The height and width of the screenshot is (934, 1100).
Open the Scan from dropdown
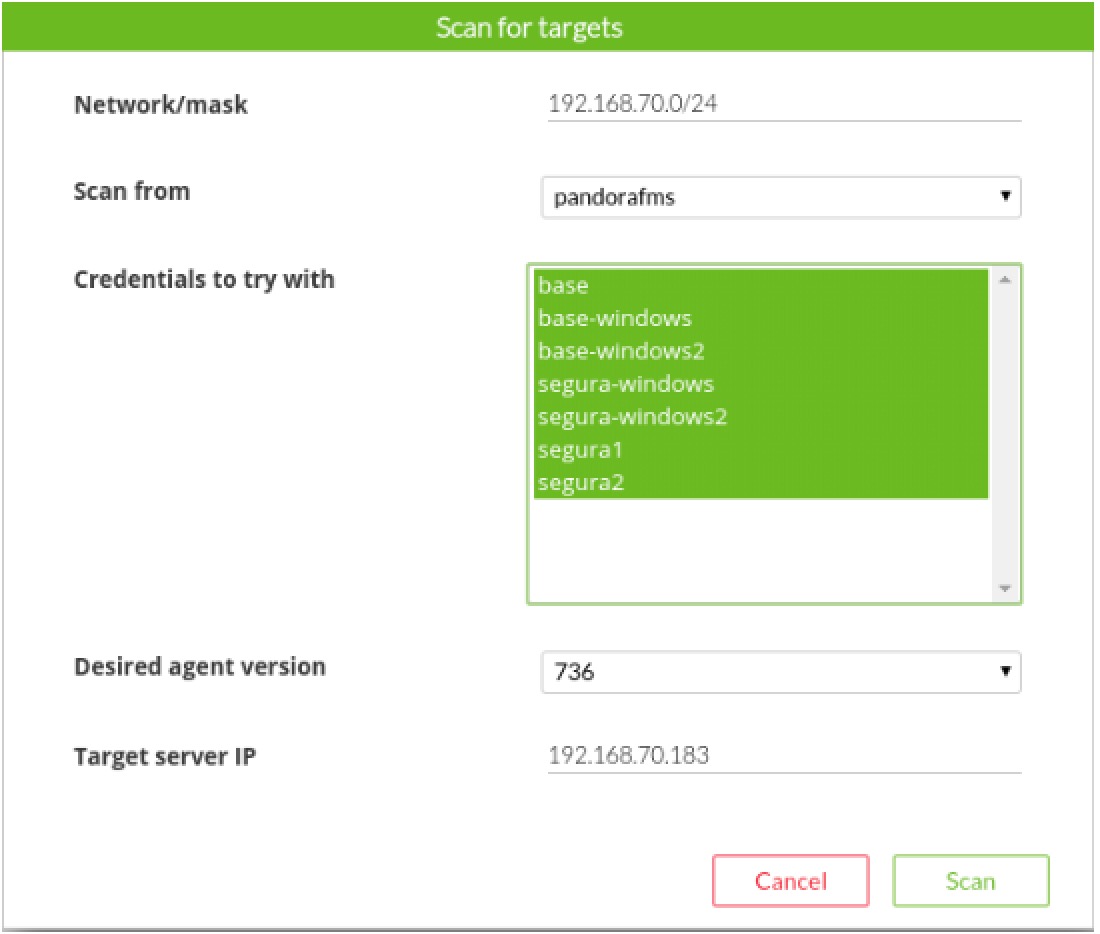781,197
